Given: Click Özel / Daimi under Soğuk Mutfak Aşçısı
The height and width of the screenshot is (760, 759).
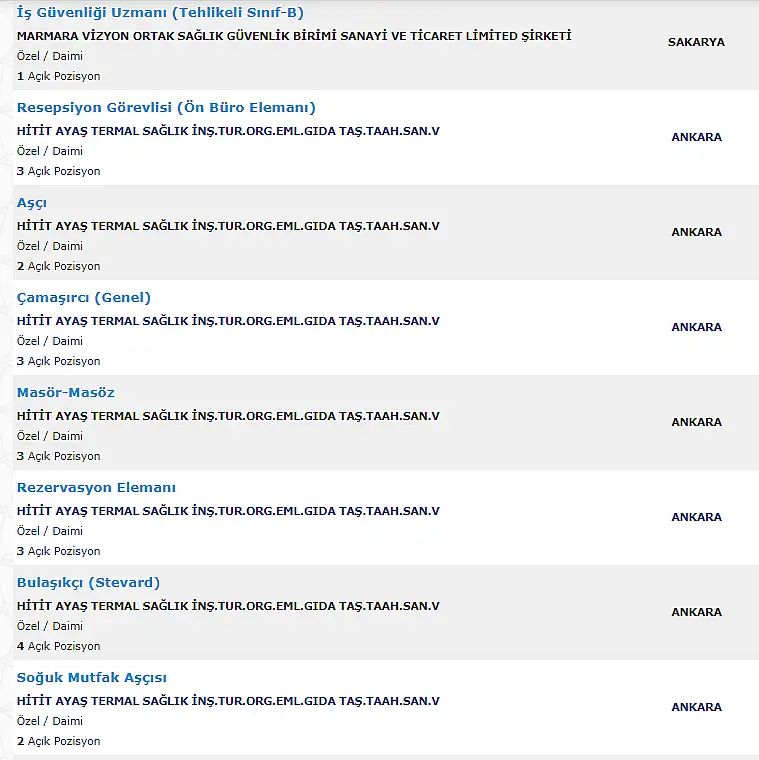Looking at the screenshot, I should point(50,721).
